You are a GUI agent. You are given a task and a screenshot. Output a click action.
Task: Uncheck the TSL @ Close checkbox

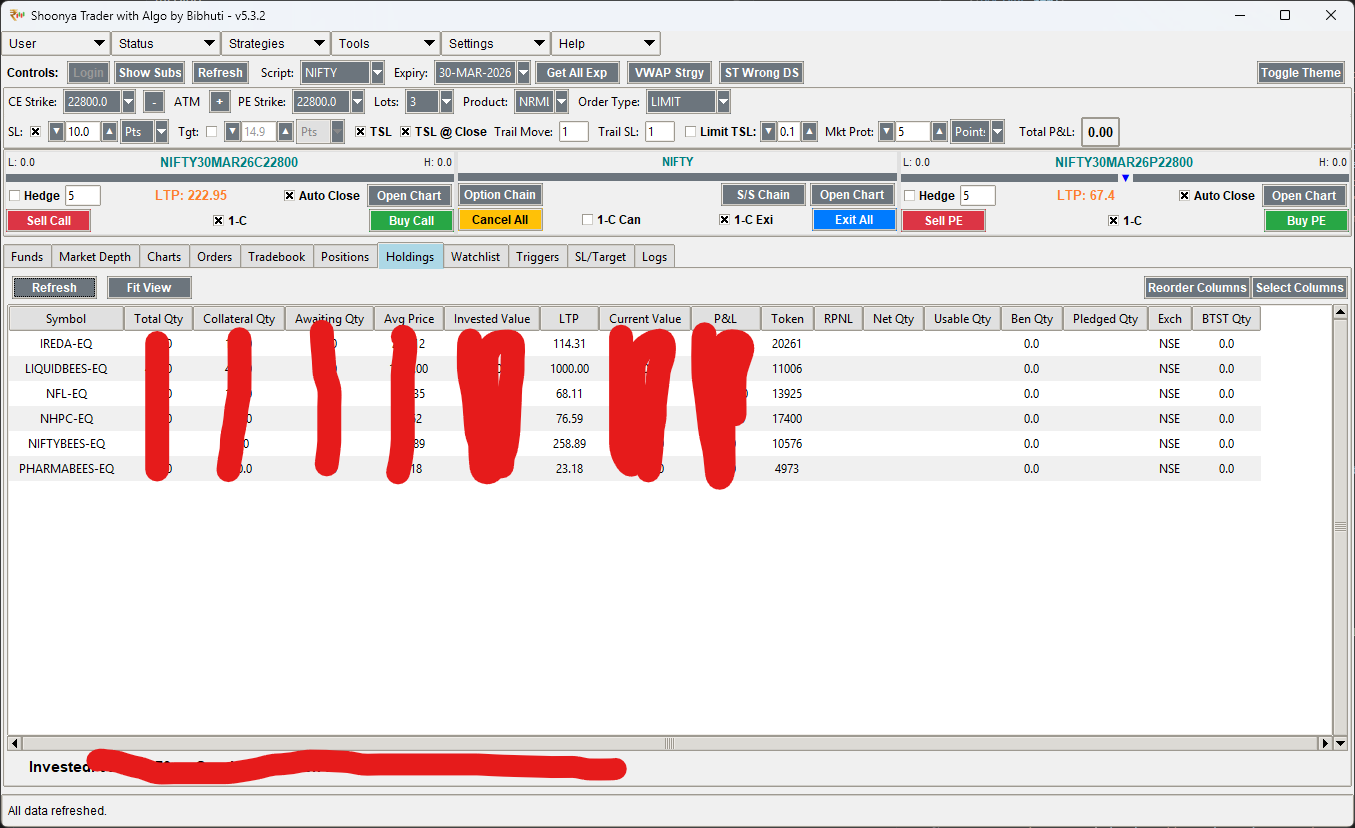pyautogui.click(x=405, y=131)
